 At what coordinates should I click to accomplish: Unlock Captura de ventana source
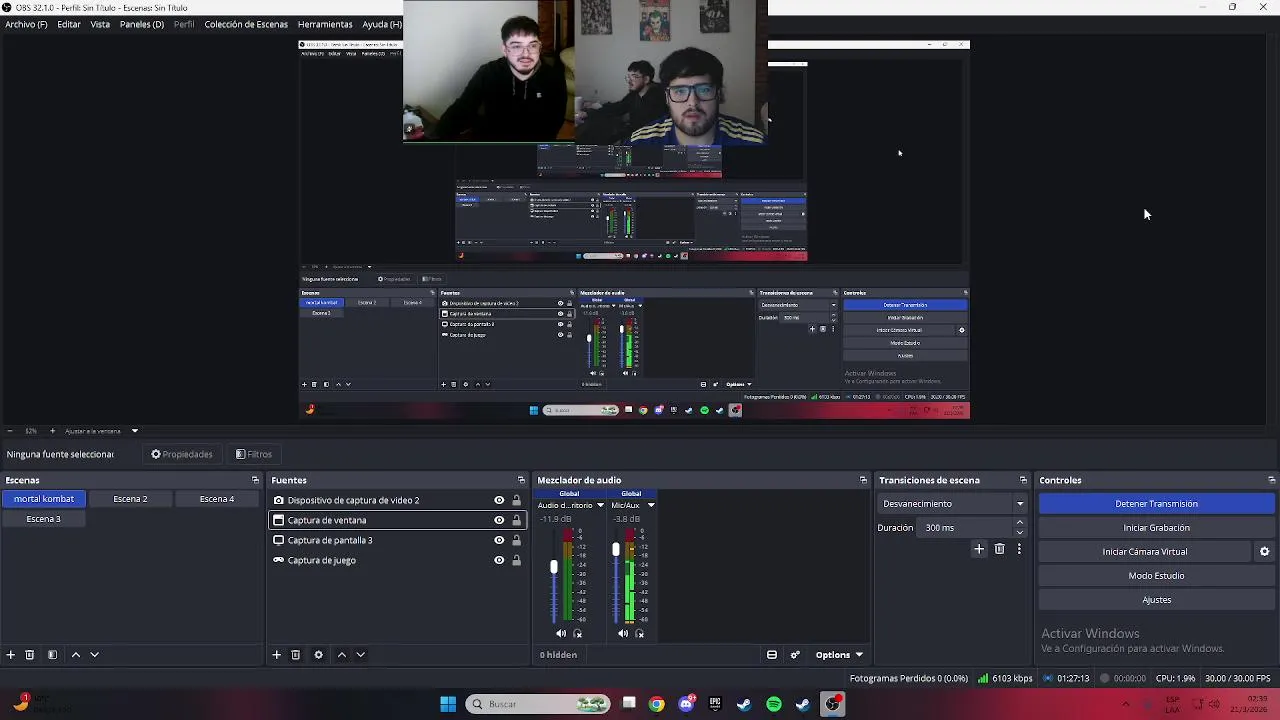pos(516,520)
